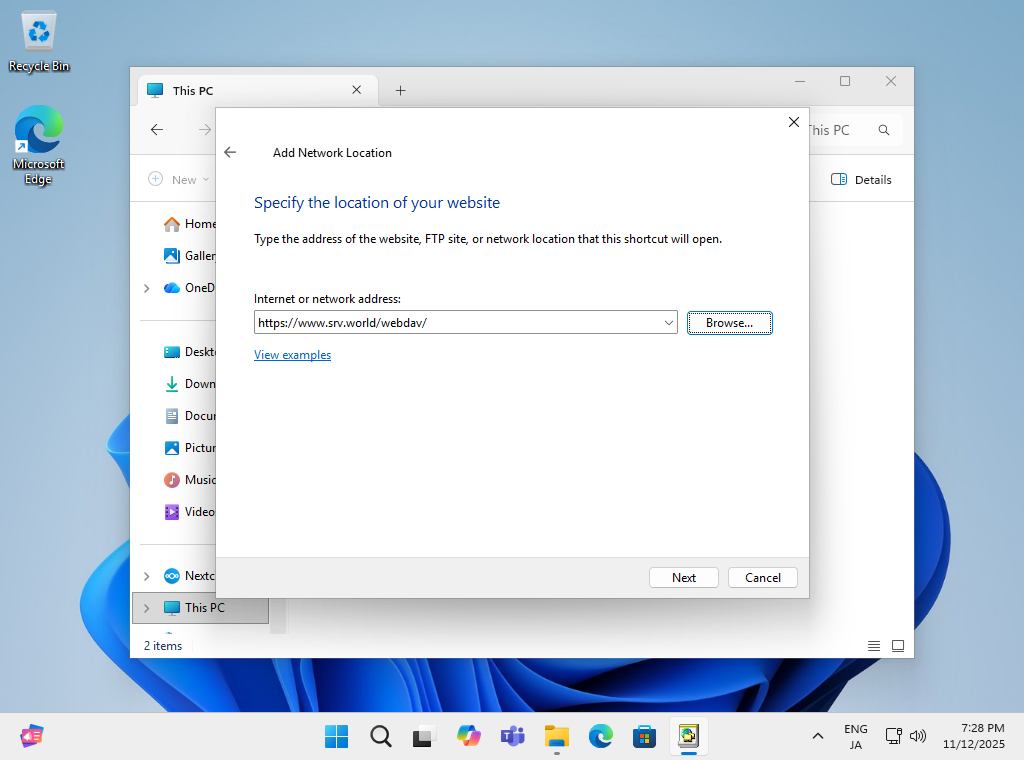Open the Recycle Bin desktop icon

click(39, 41)
